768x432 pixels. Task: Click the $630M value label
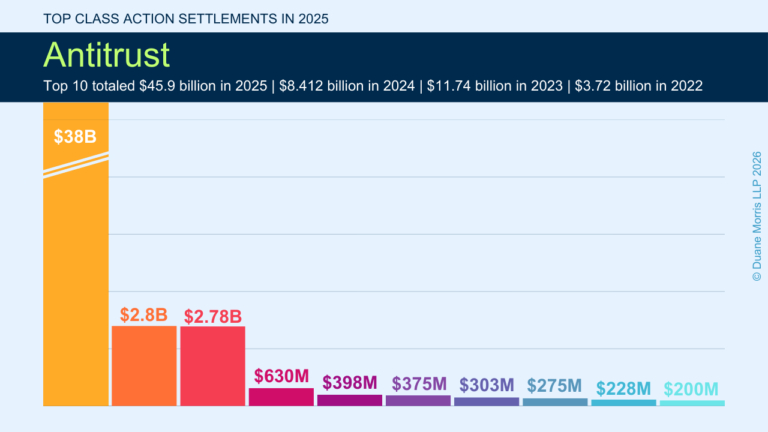pyautogui.click(x=281, y=376)
